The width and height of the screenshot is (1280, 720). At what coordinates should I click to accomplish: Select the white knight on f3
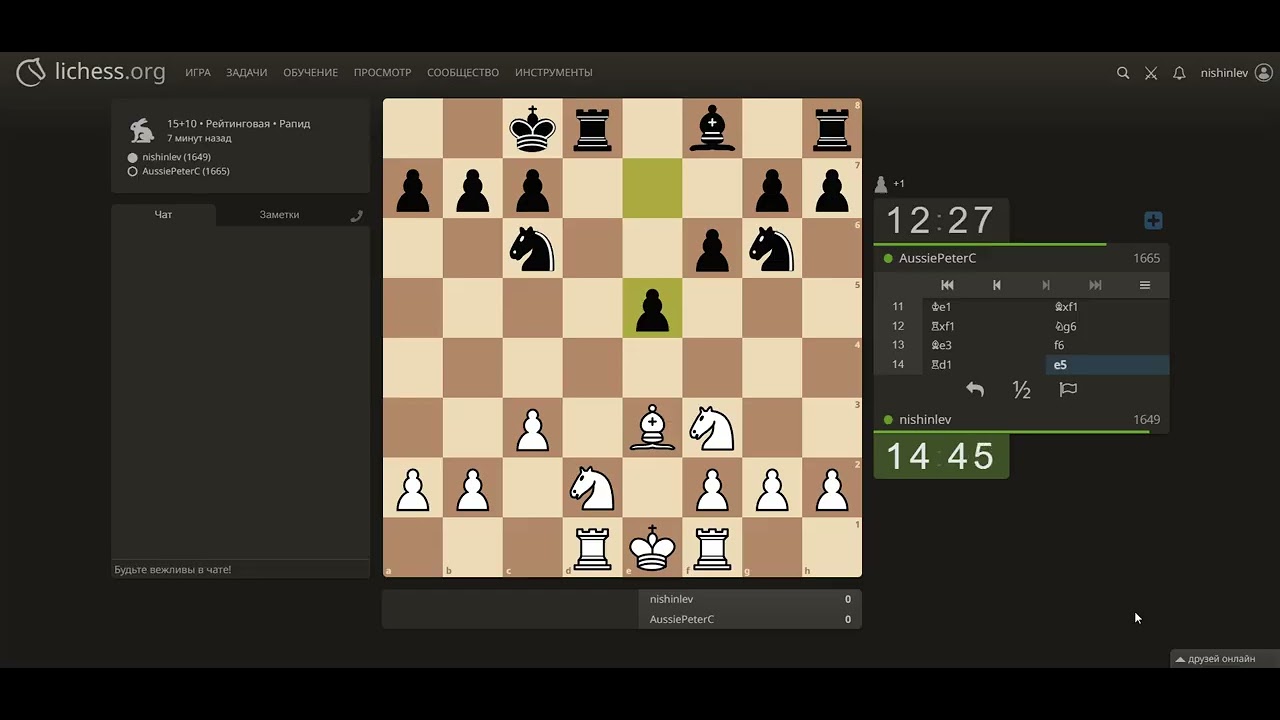click(712, 428)
